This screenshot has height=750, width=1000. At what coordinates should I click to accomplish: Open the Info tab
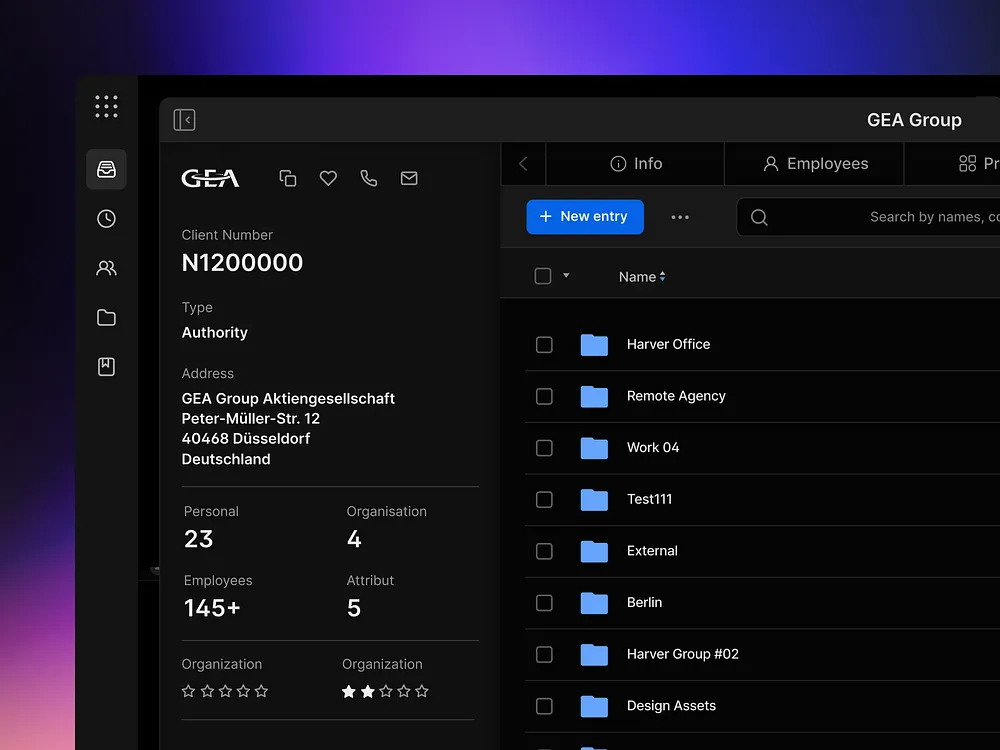[636, 163]
